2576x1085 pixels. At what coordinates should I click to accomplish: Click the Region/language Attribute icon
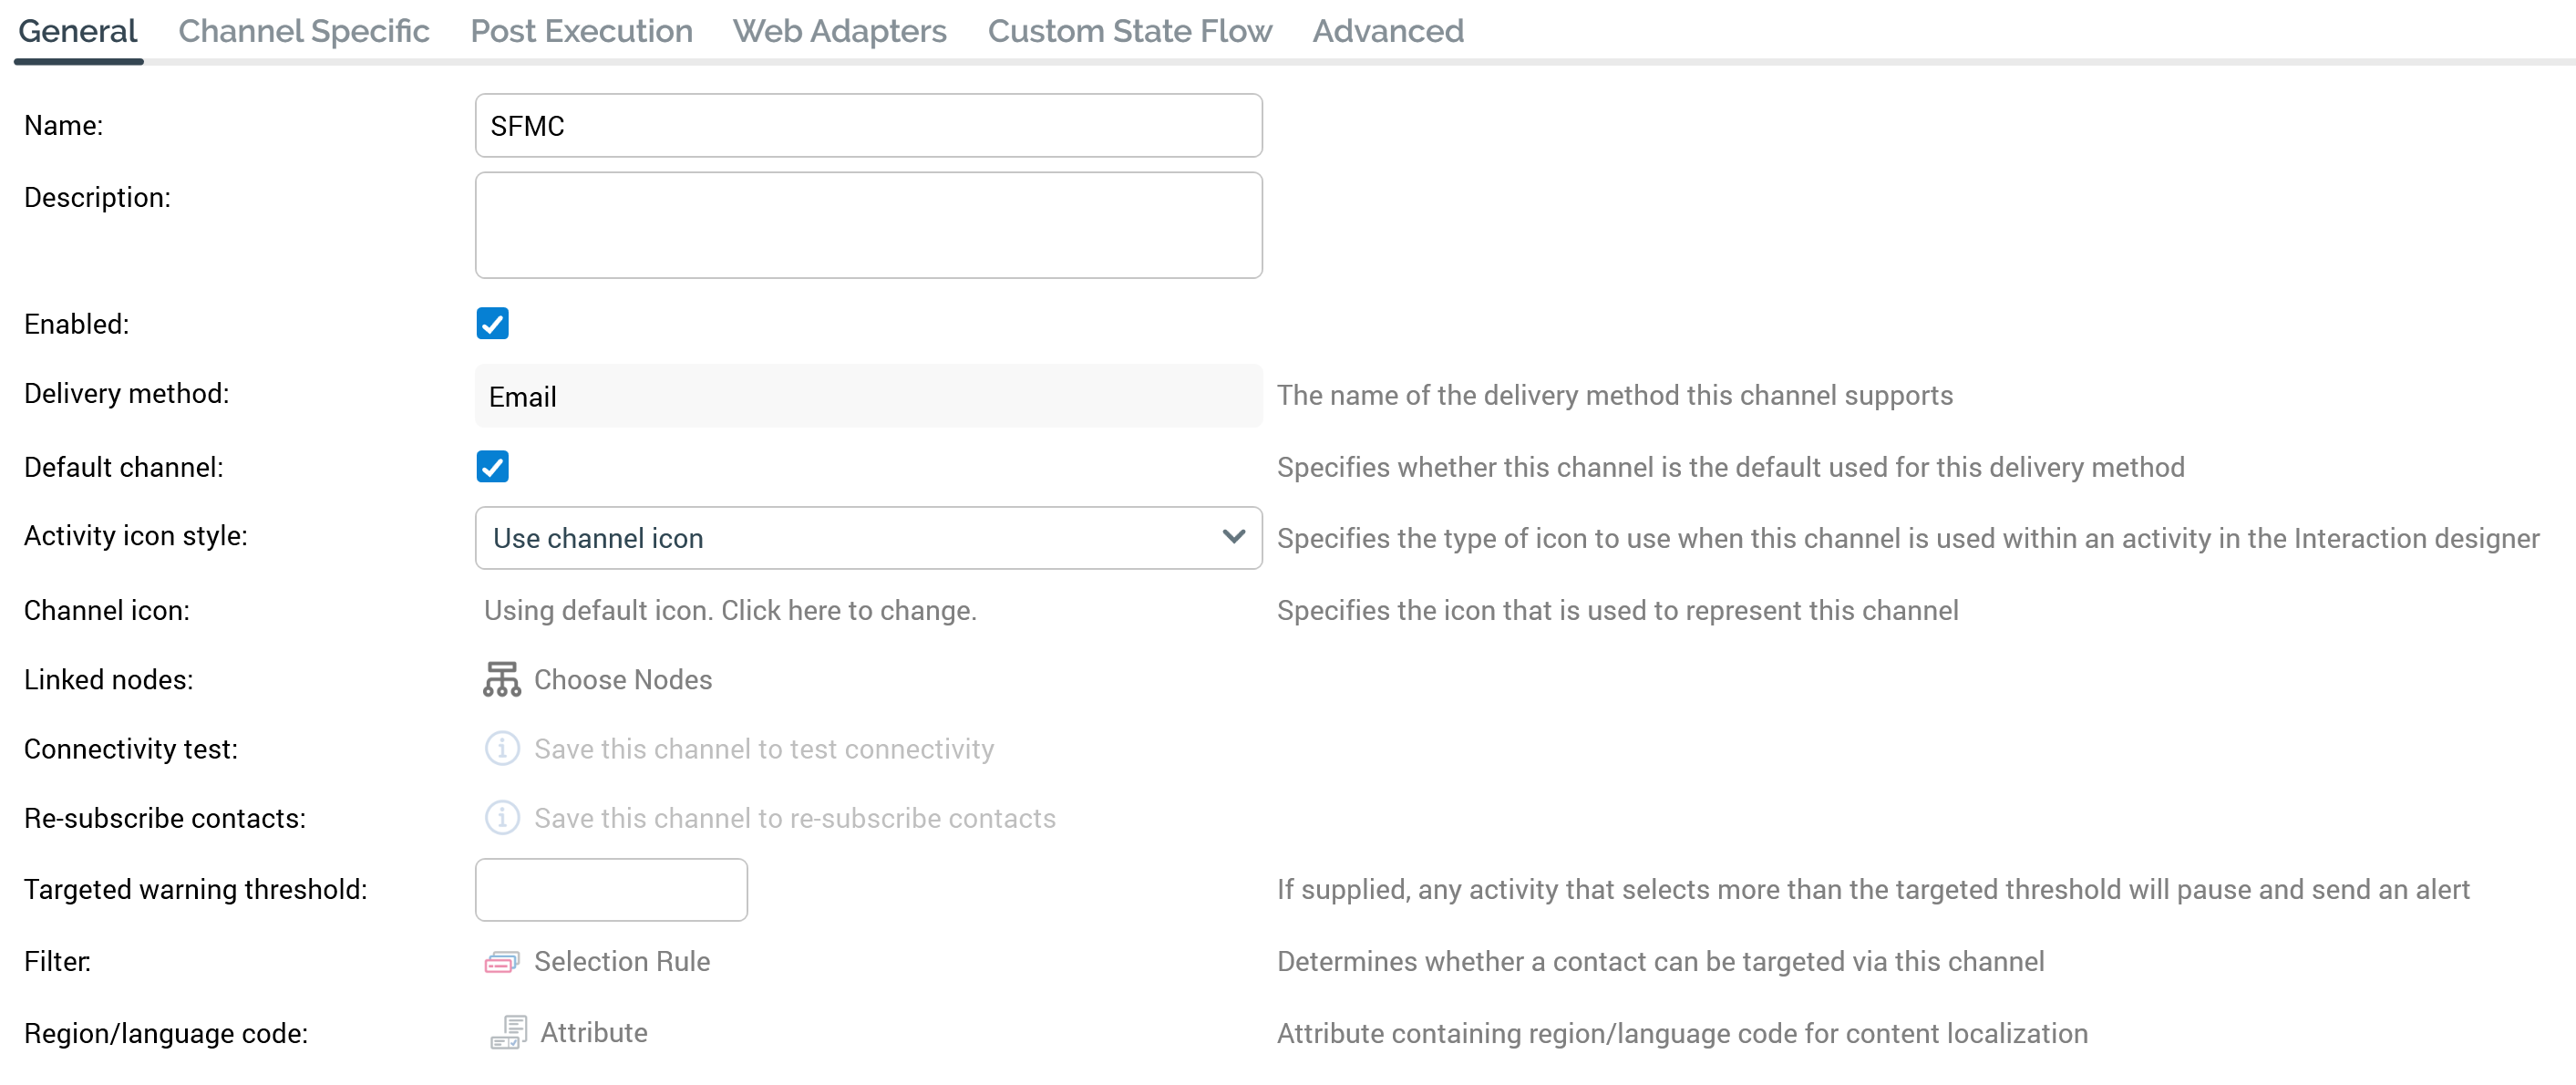point(508,1032)
